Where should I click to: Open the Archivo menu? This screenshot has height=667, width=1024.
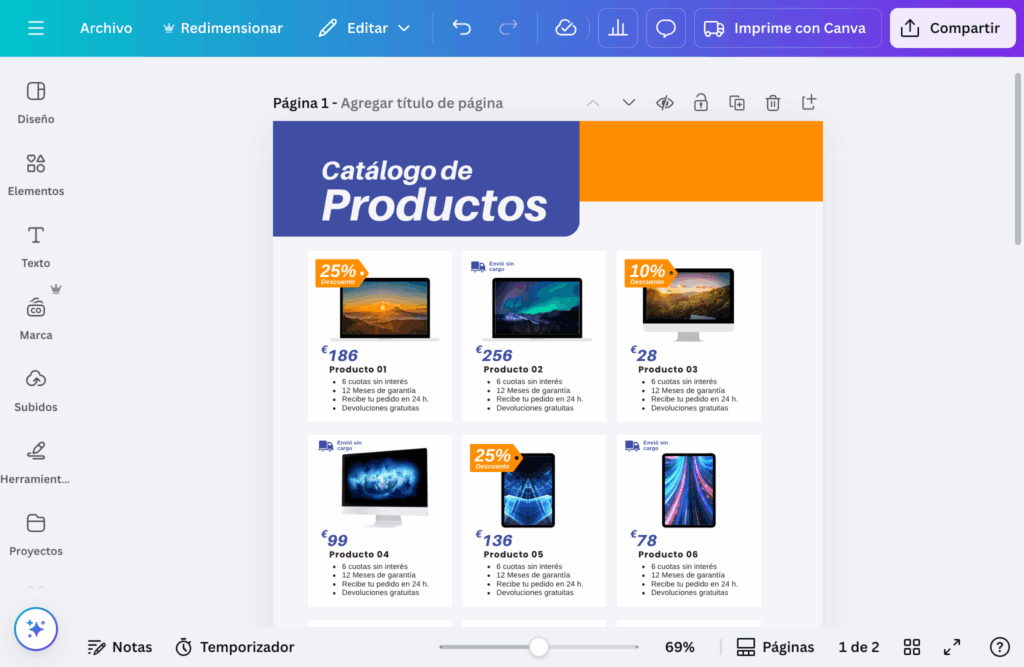[106, 28]
